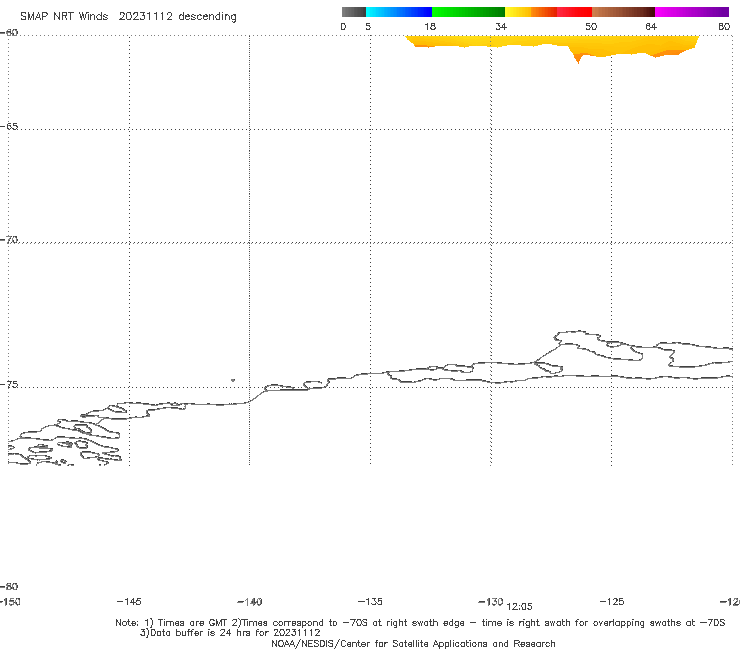740x650 pixels.
Task: Click the color bar label '18'
Action: (x=430, y=26)
